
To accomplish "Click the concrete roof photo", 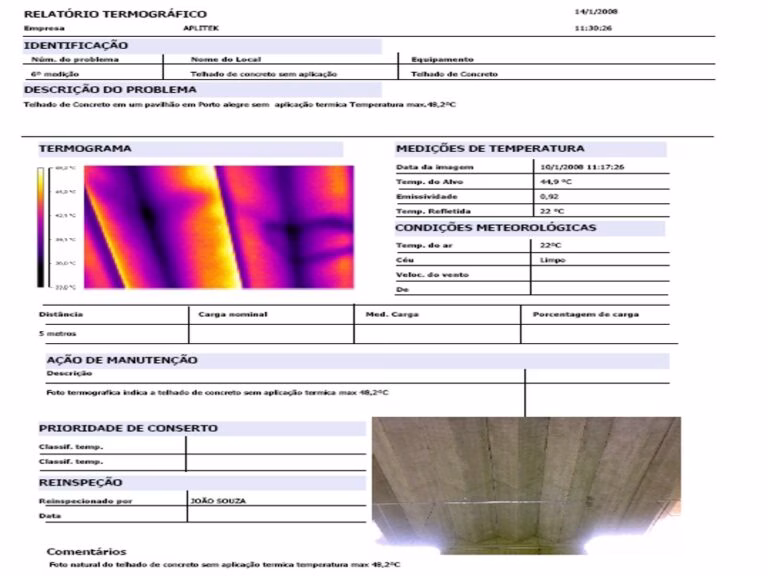I will pos(526,485).
